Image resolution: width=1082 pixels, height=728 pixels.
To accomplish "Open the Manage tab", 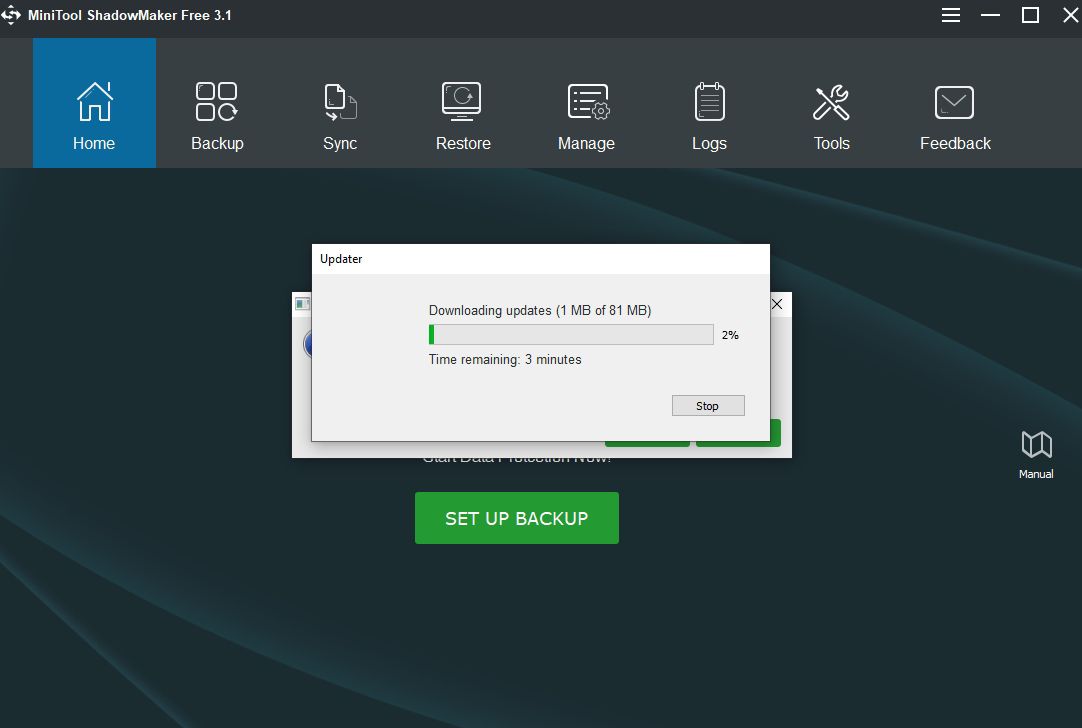I will pyautogui.click(x=586, y=103).
